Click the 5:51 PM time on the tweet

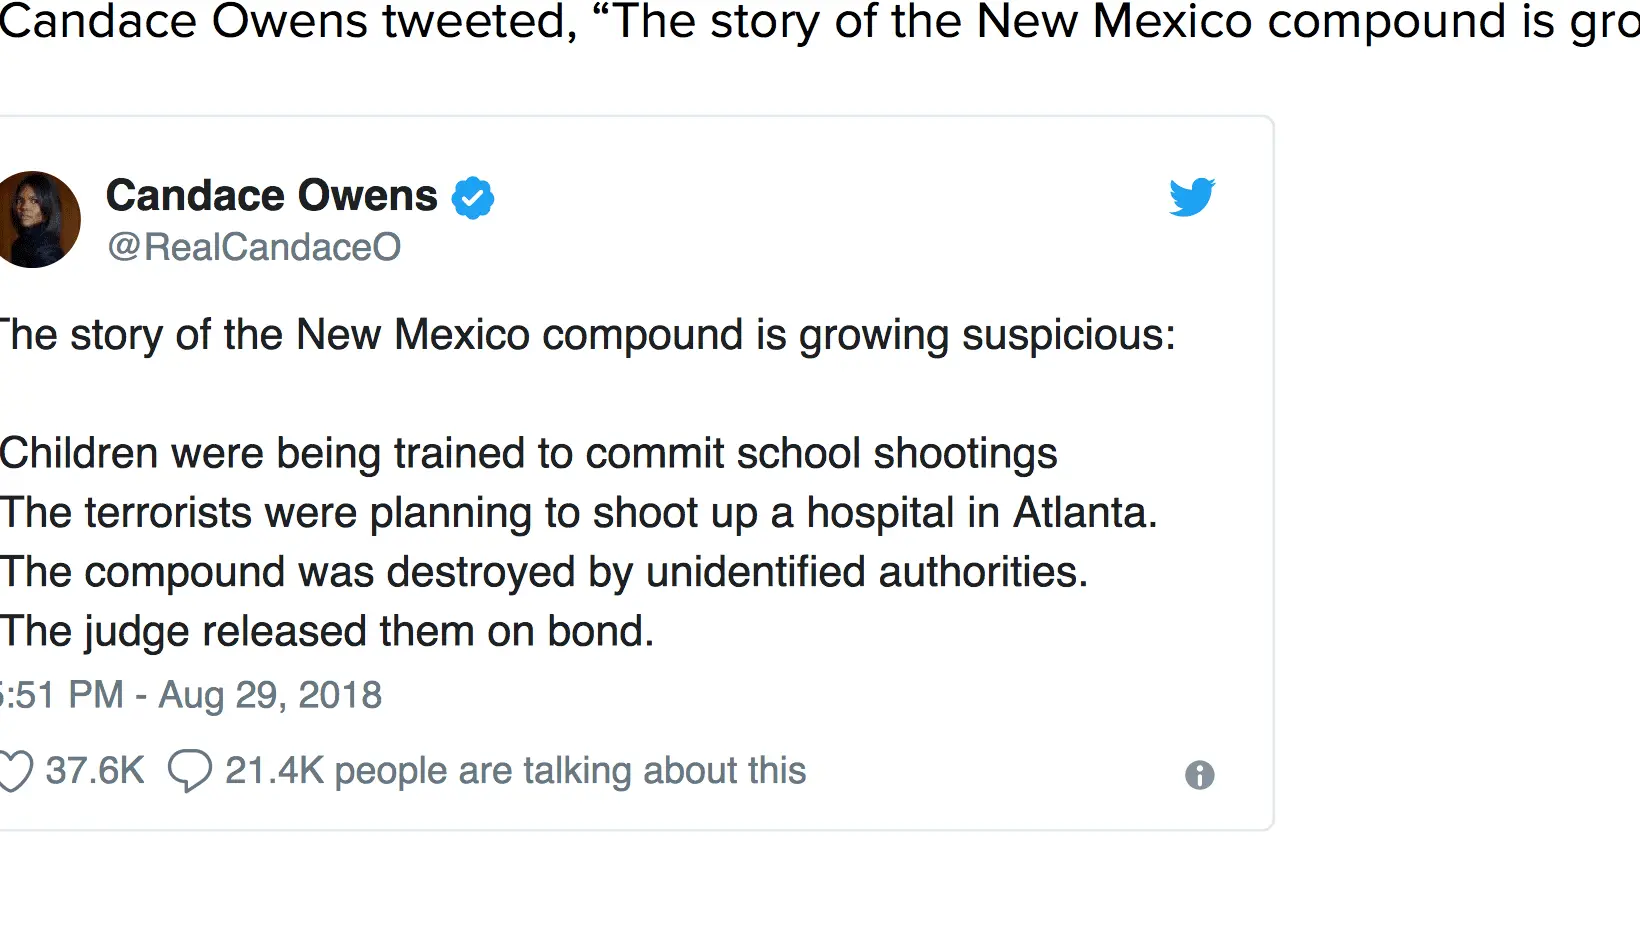click(x=60, y=695)
